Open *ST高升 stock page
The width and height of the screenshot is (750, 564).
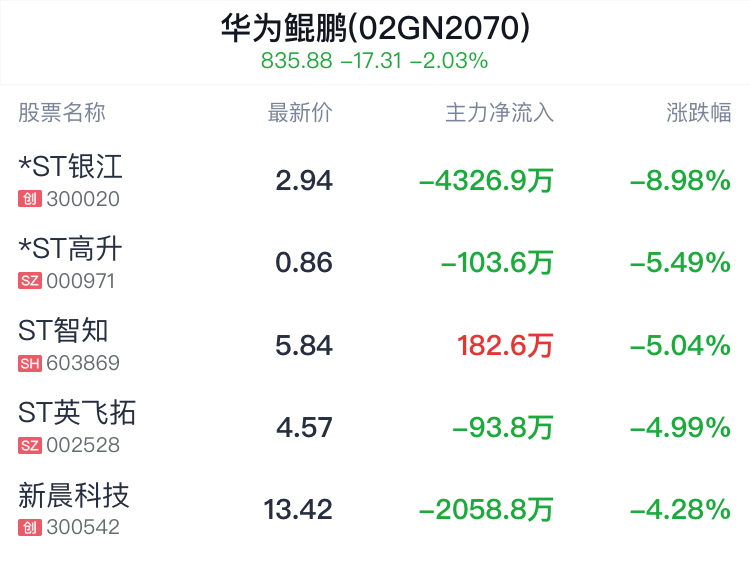click(70, 248)
